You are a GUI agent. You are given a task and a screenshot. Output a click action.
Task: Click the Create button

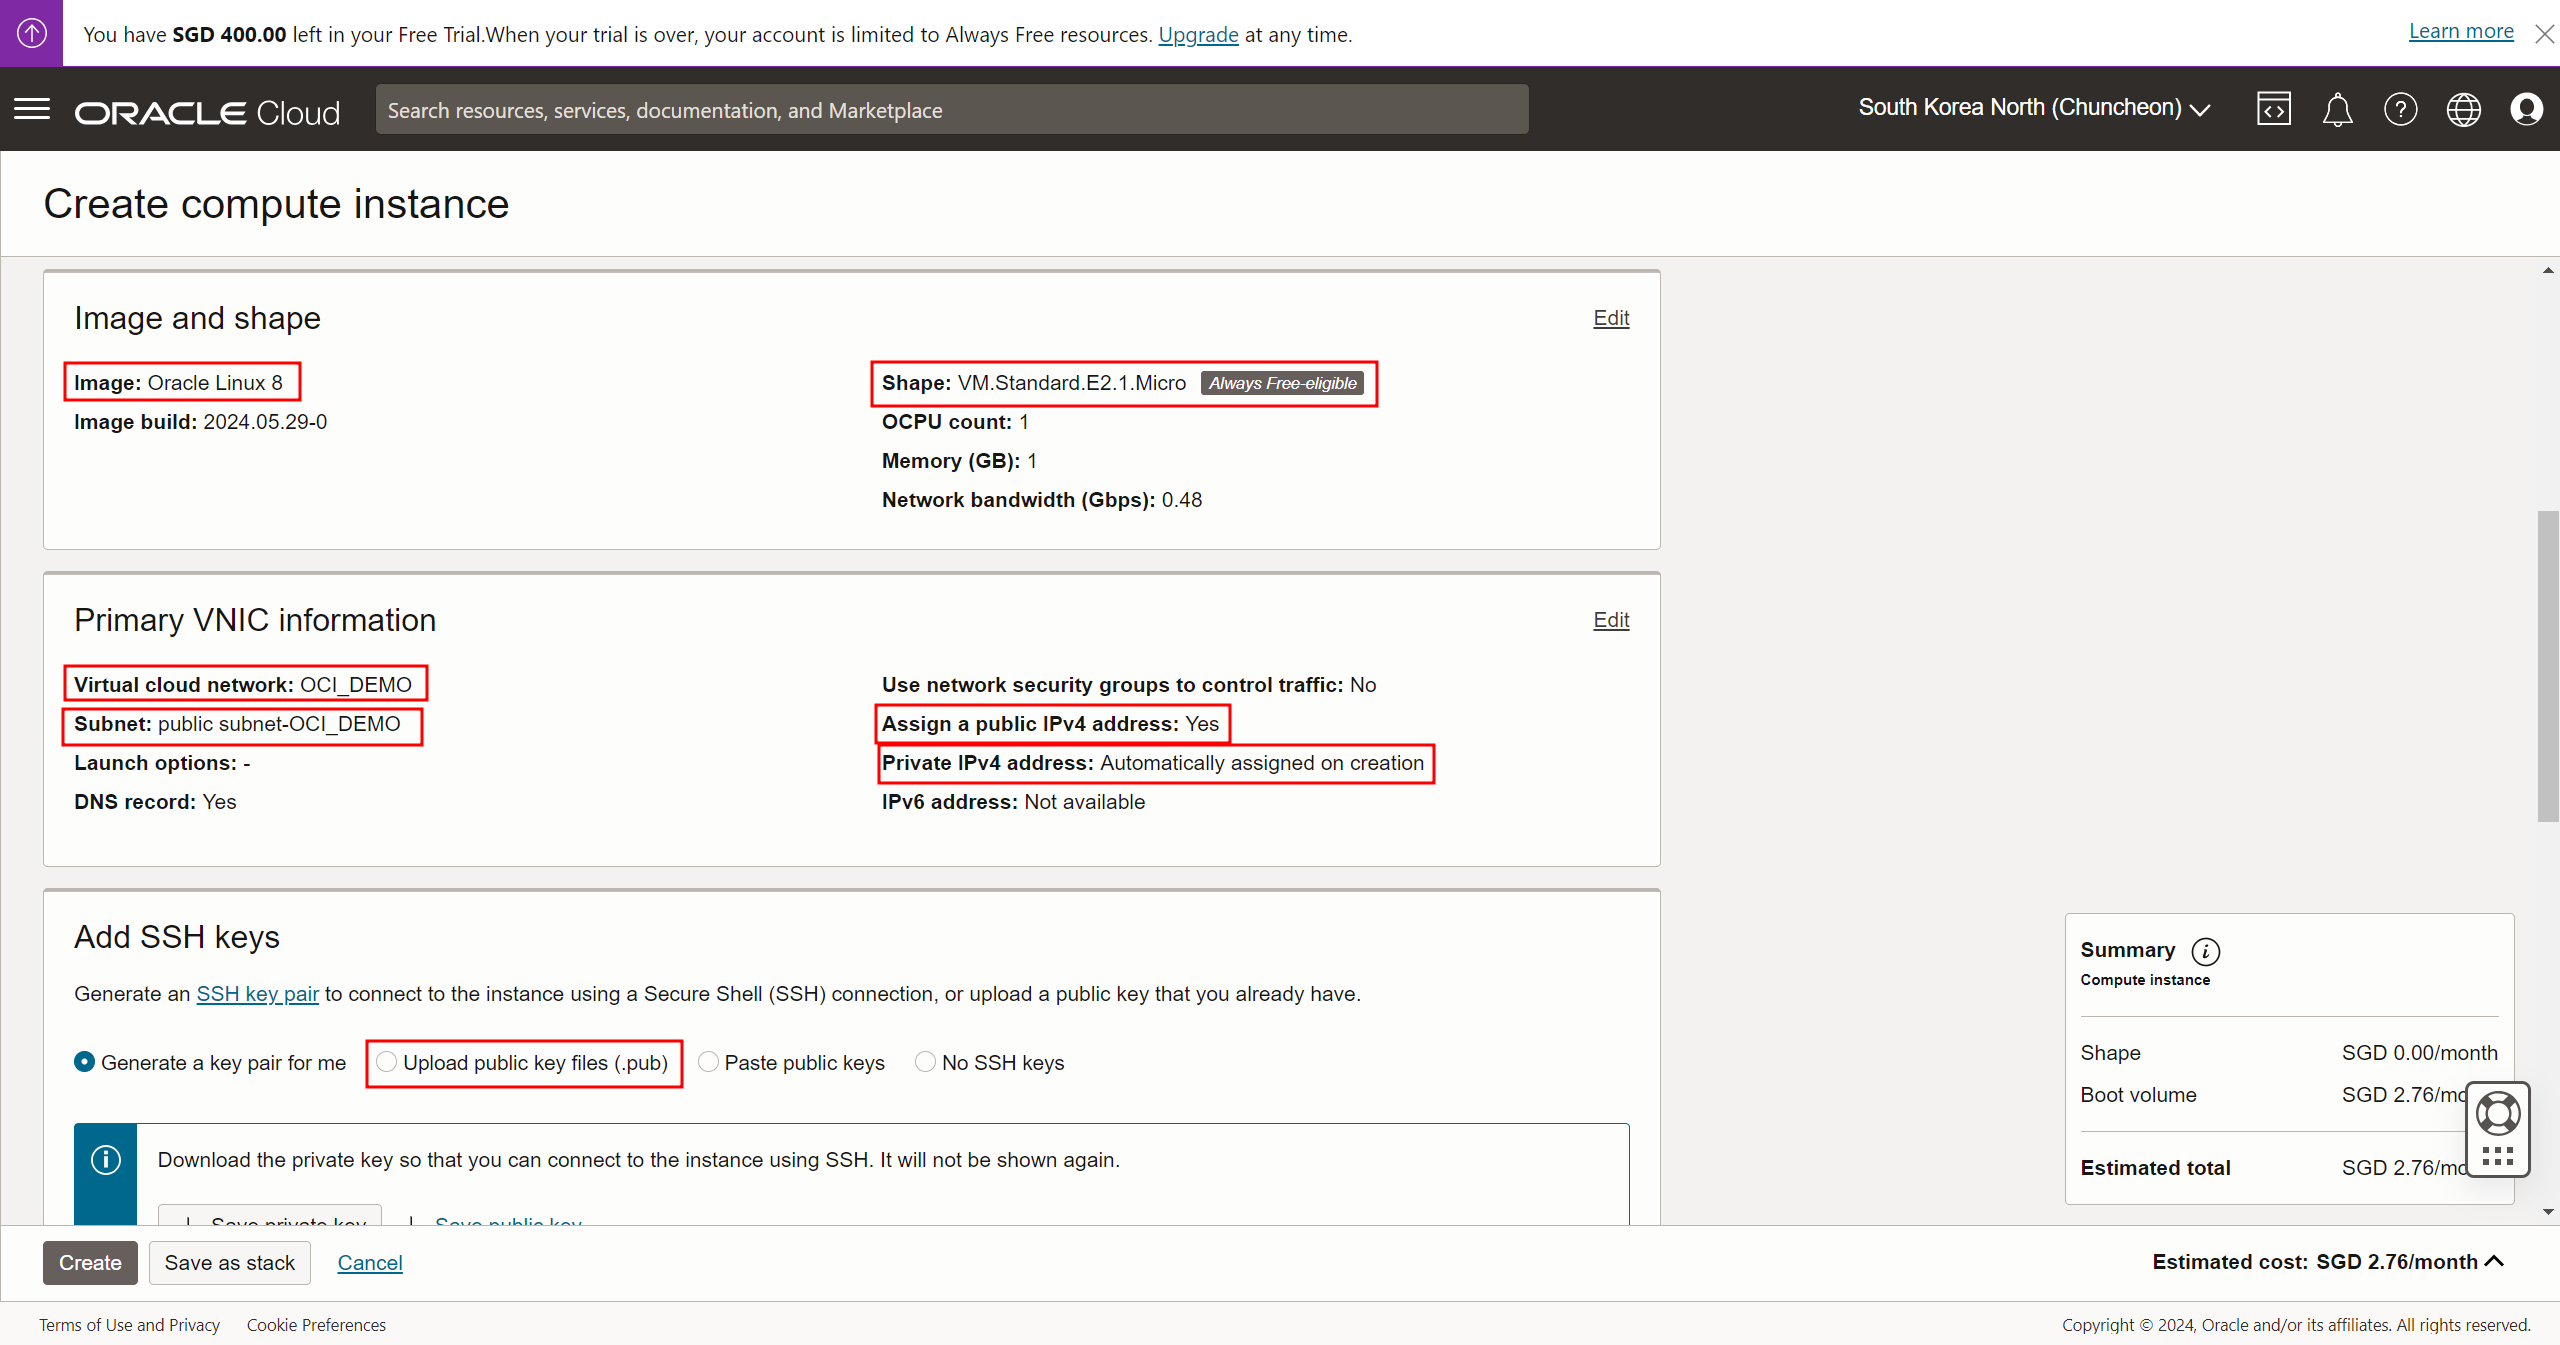(x=90, y=1262)
